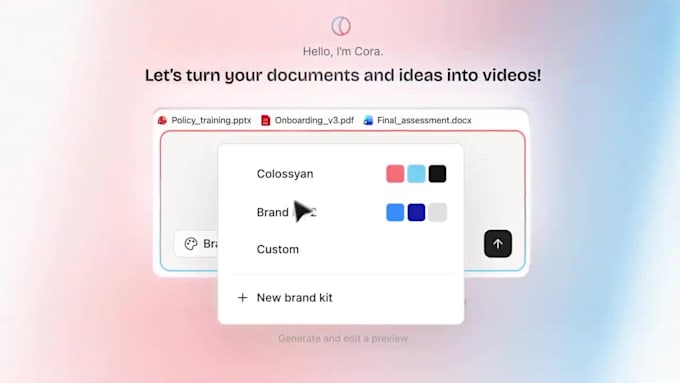Click the Cora logo icon
Image resolution: width=680 pixels, height=383 pixels.
(341, 26)
